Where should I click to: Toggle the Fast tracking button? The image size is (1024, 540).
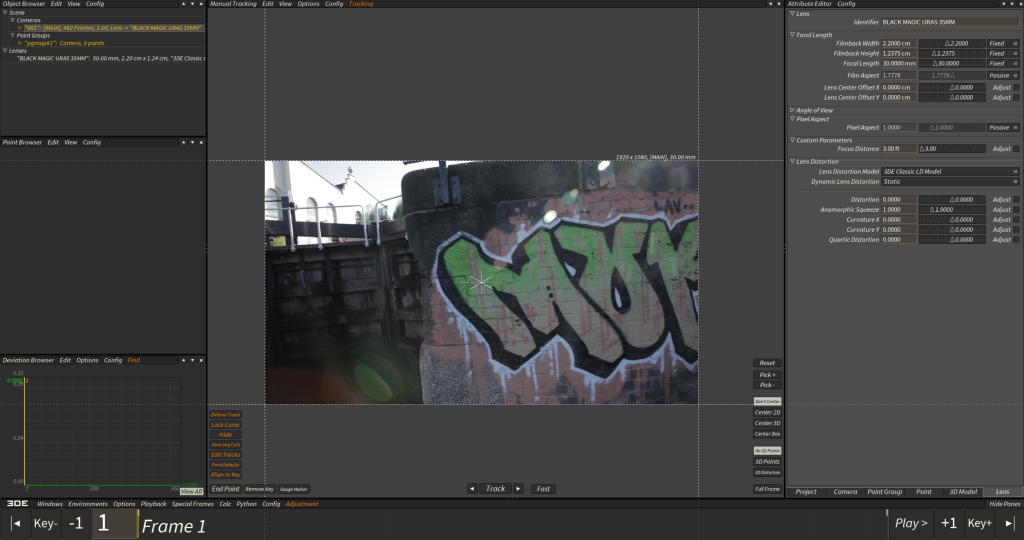pos(543,488)
